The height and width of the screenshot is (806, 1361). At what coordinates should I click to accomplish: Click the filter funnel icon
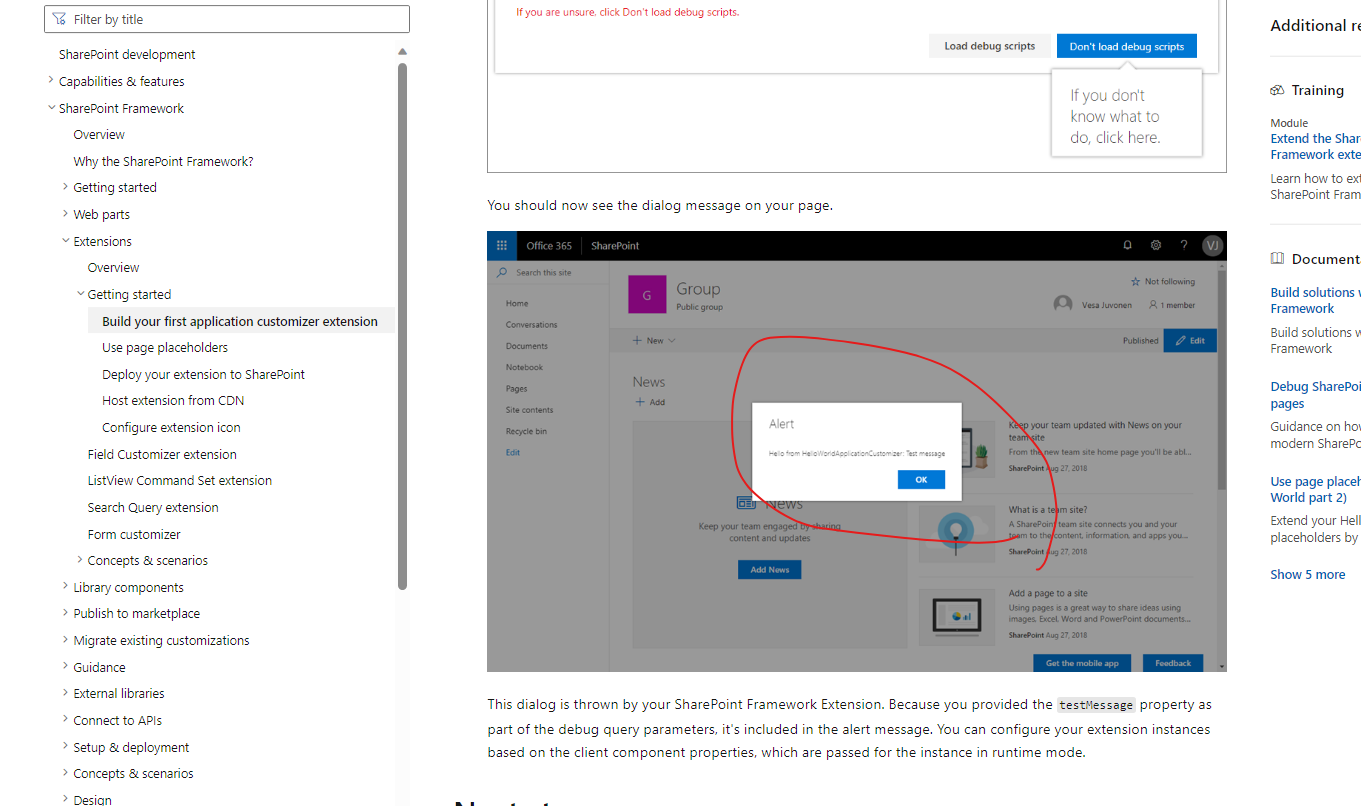59,19
